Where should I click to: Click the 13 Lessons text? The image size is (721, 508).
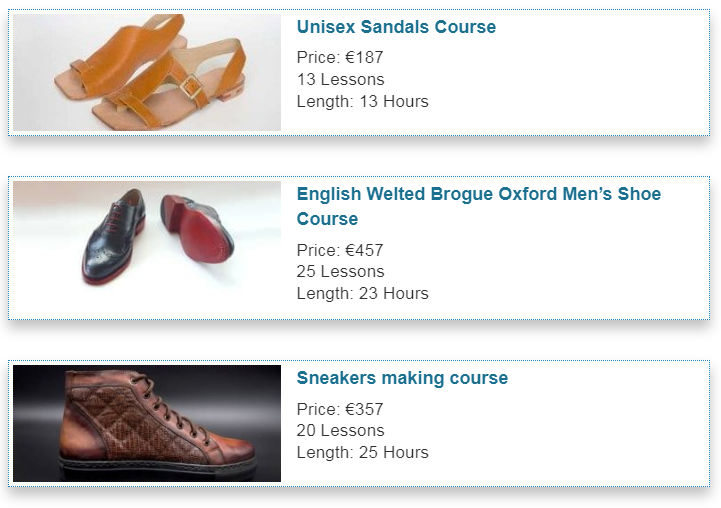(340, 79)
